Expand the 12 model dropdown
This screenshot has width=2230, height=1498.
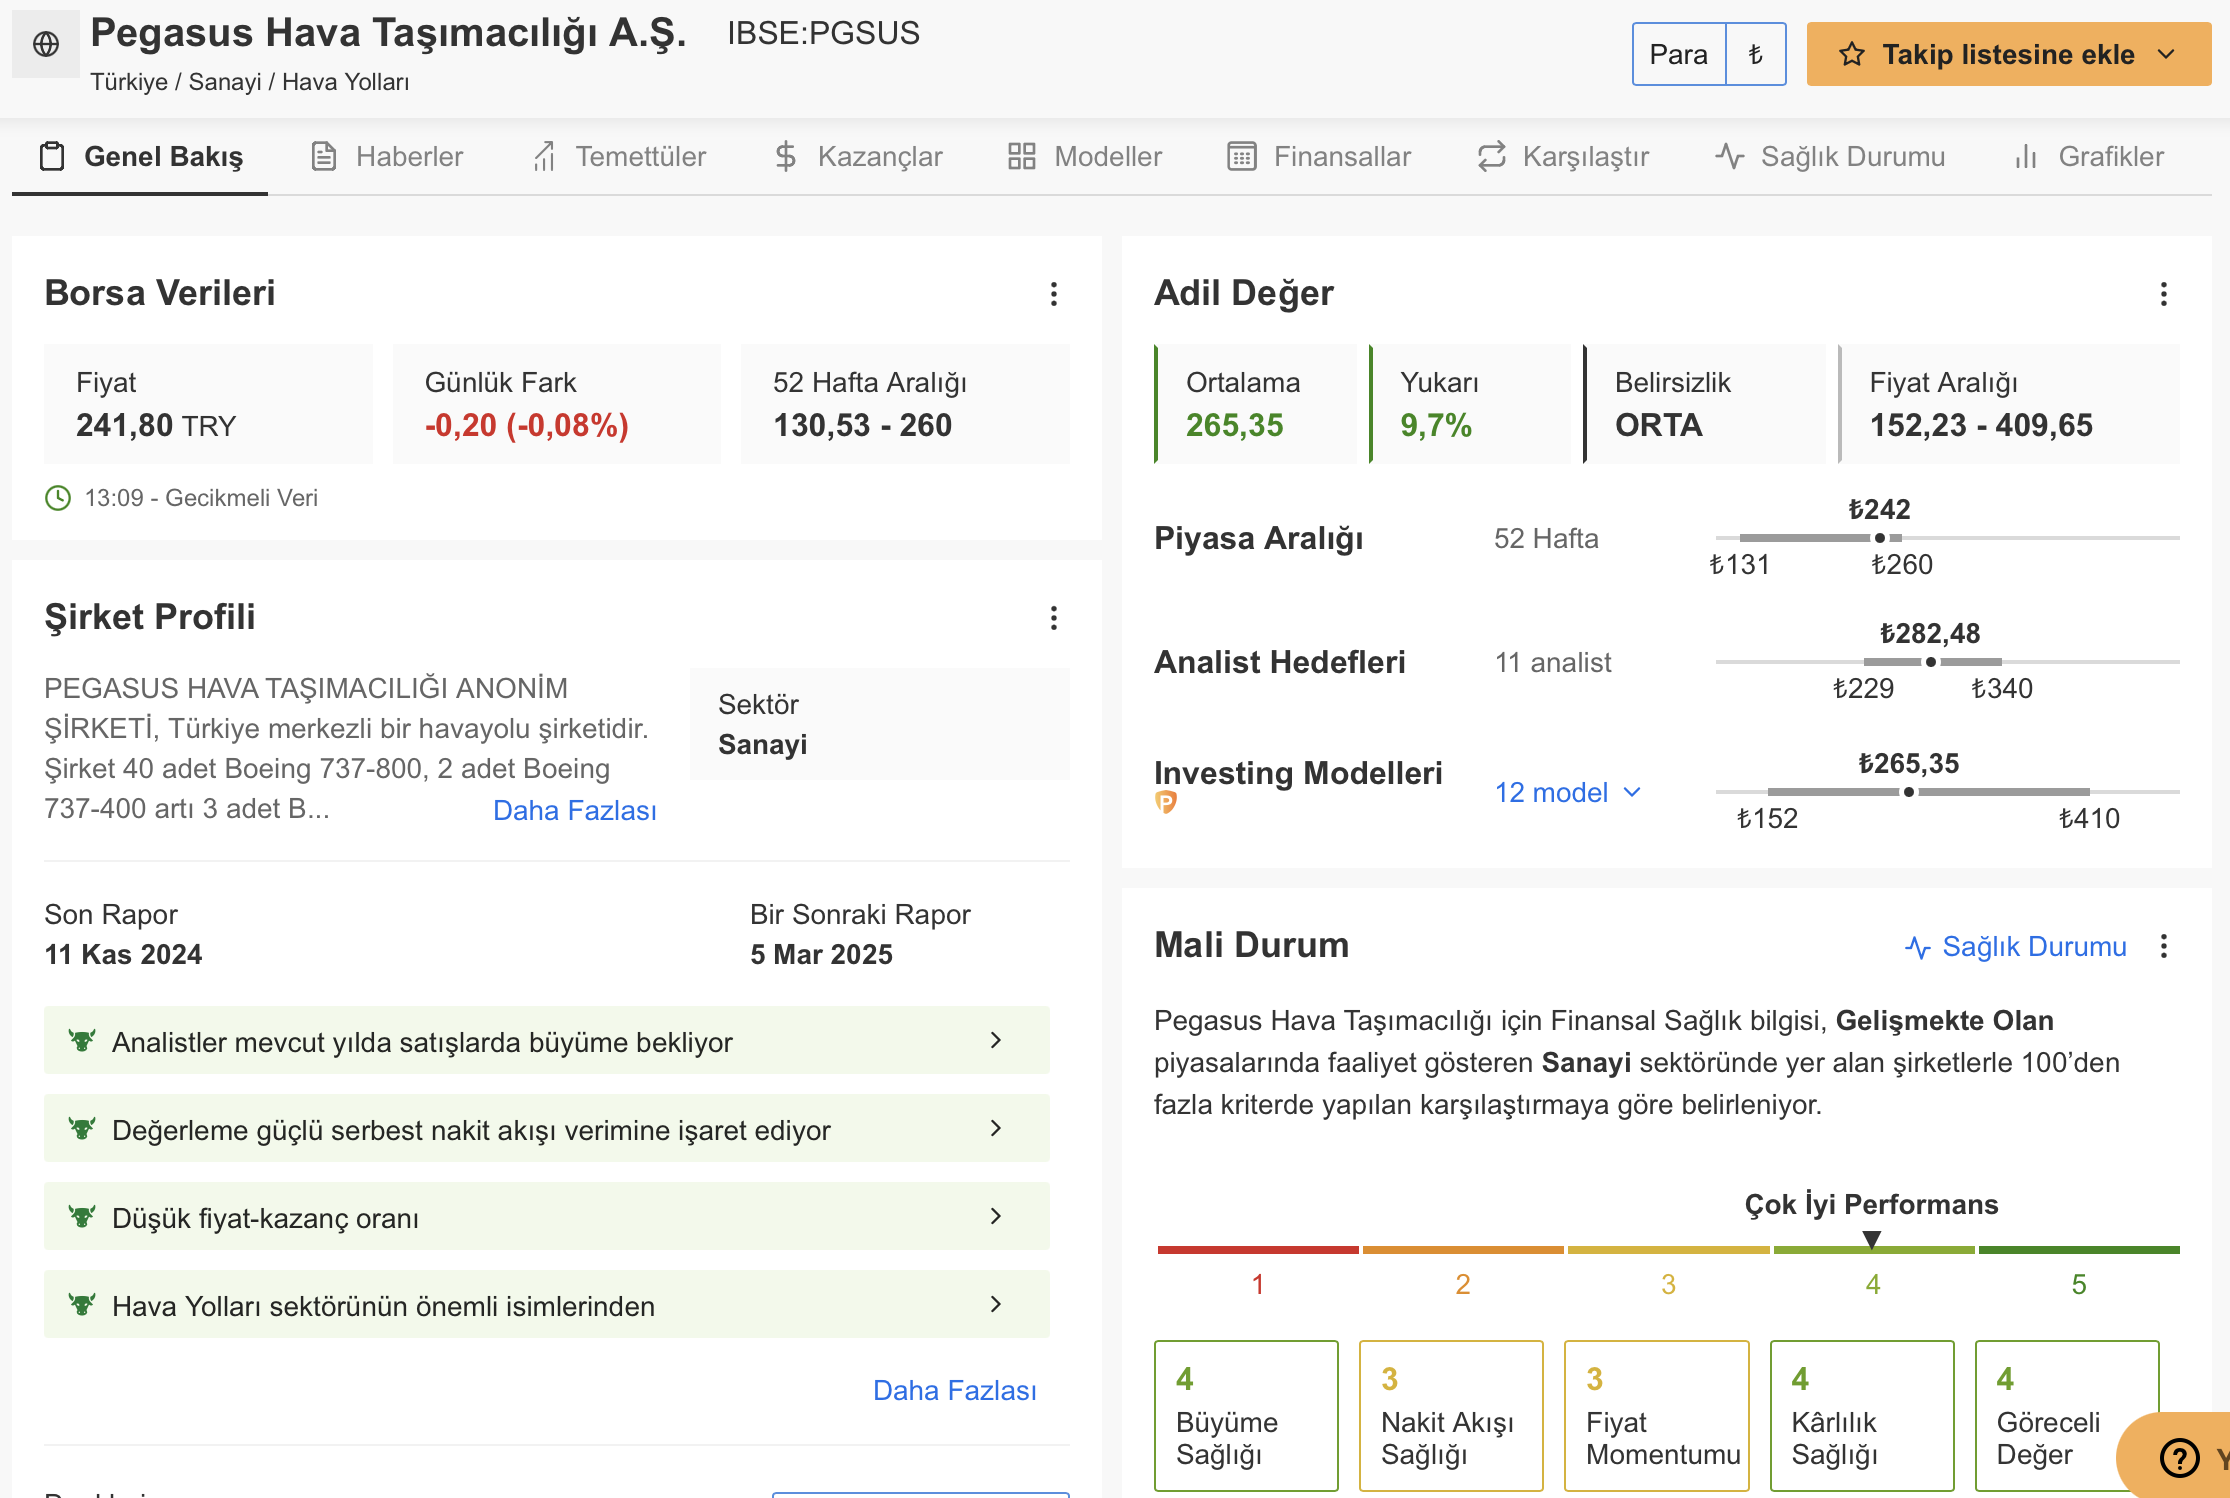(1567, 793)
